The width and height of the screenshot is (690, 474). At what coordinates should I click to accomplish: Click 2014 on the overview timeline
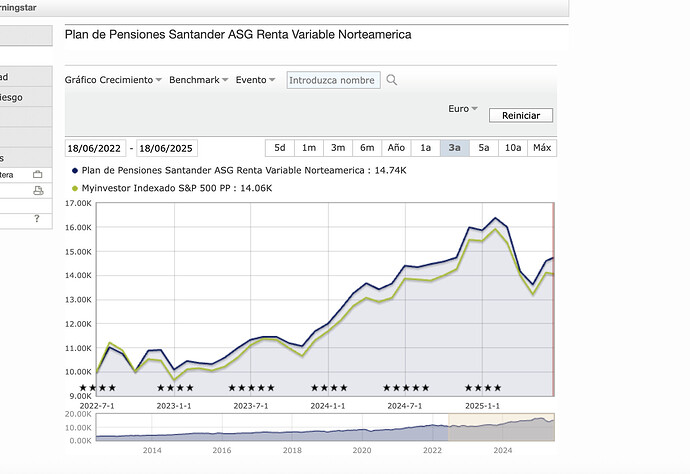[152, 450]
